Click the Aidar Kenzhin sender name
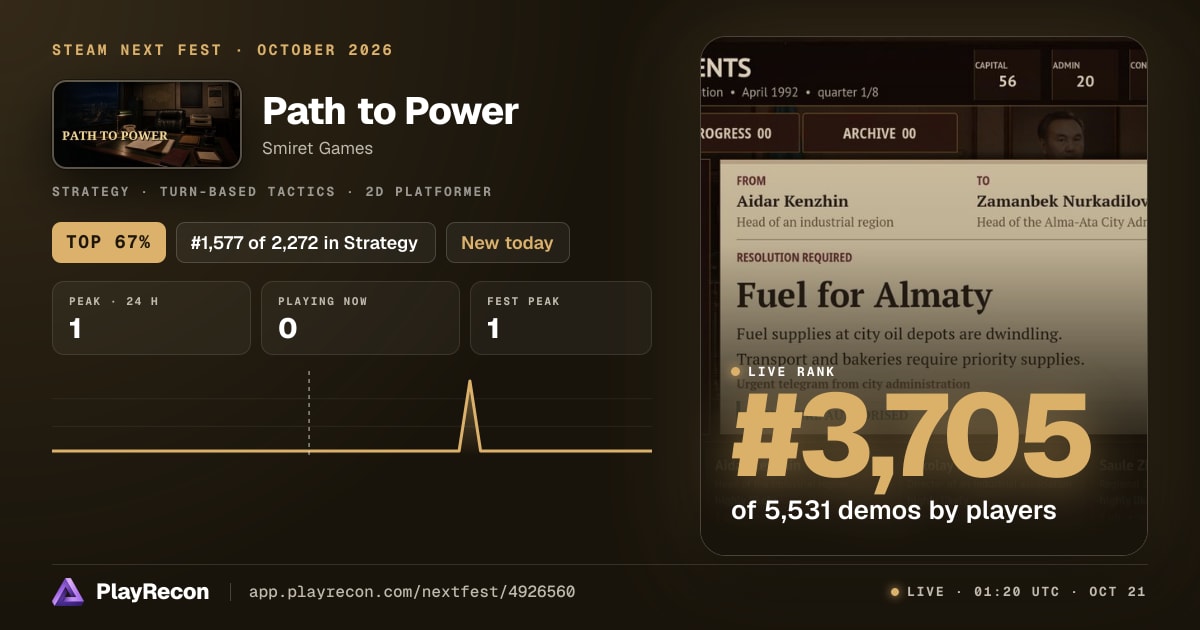 (x=792, y=202)
